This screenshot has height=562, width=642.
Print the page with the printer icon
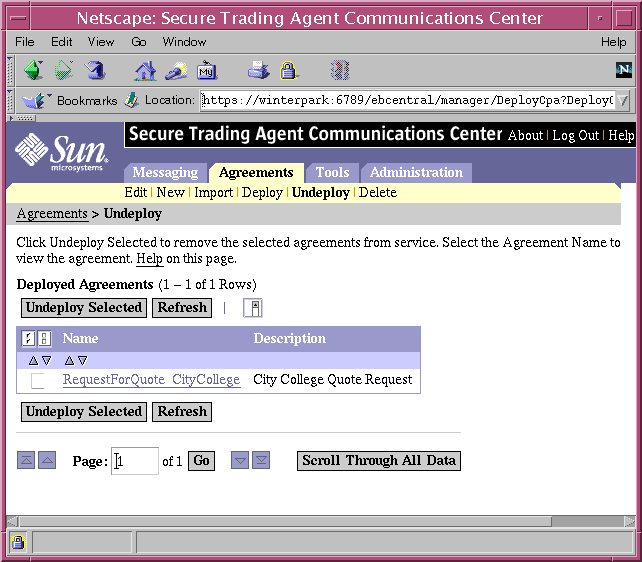coord(258,70)
